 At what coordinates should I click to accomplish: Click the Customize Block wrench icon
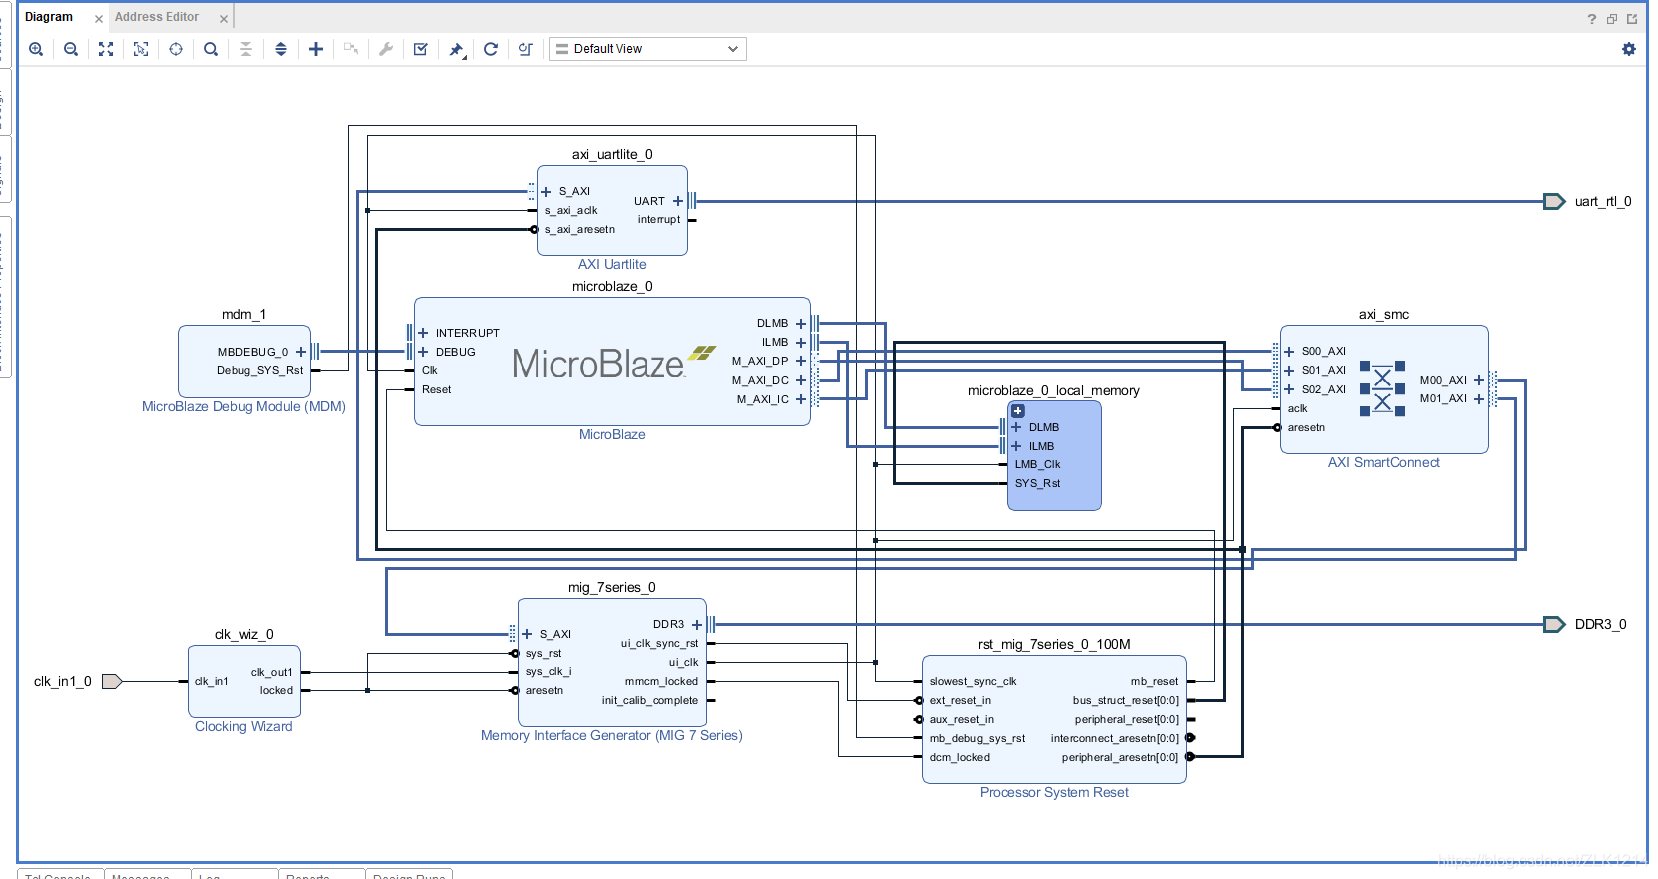click(386, 49)
